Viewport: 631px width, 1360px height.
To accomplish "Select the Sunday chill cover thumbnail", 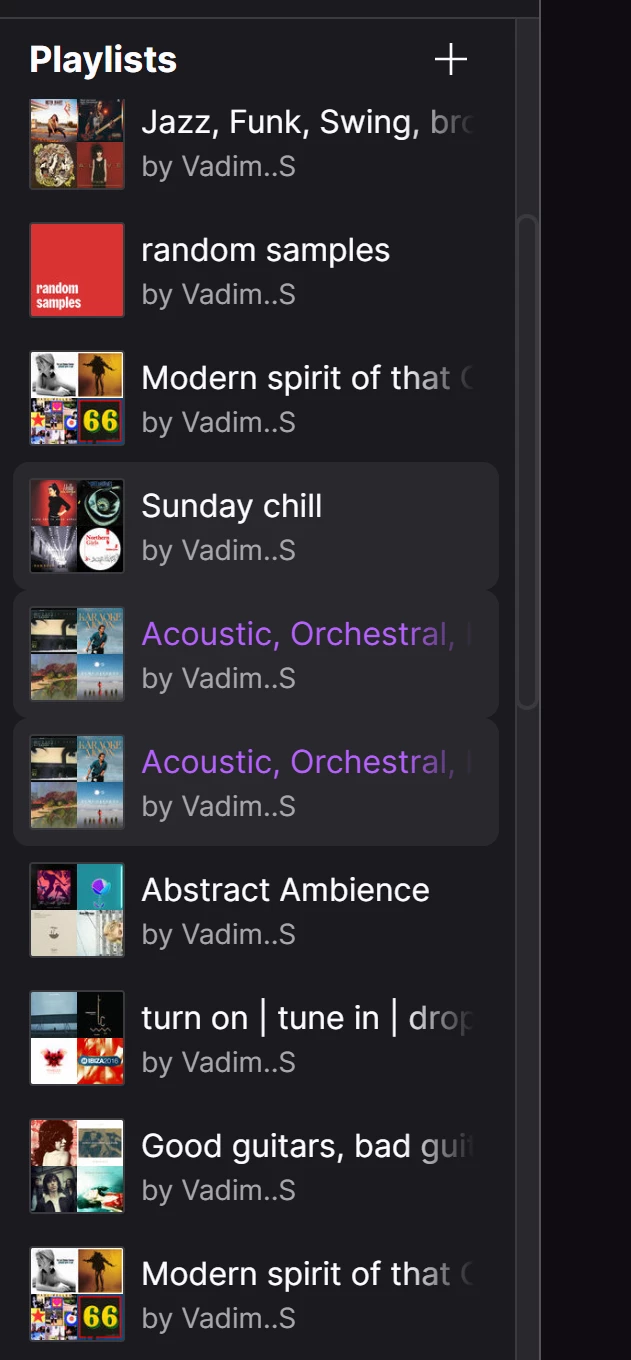I will pyautogui.click(x=77, y=526).
